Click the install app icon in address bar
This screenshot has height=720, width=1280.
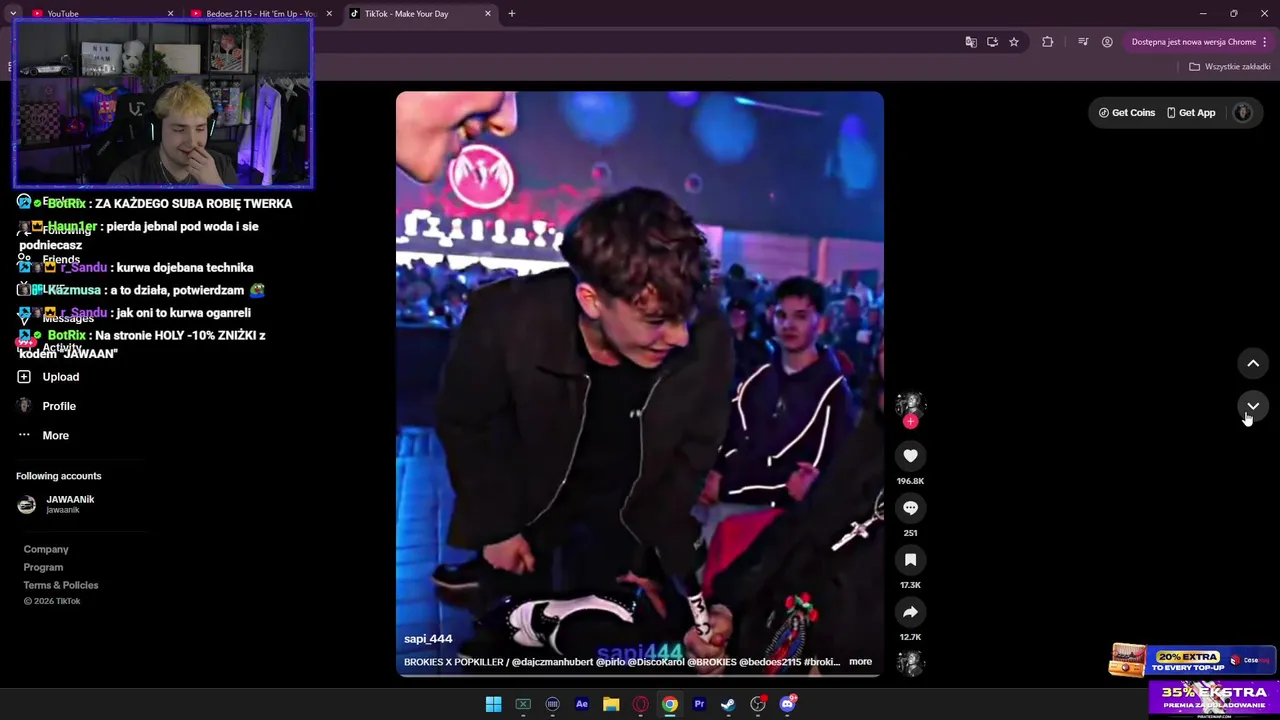(x=992, y=42)
